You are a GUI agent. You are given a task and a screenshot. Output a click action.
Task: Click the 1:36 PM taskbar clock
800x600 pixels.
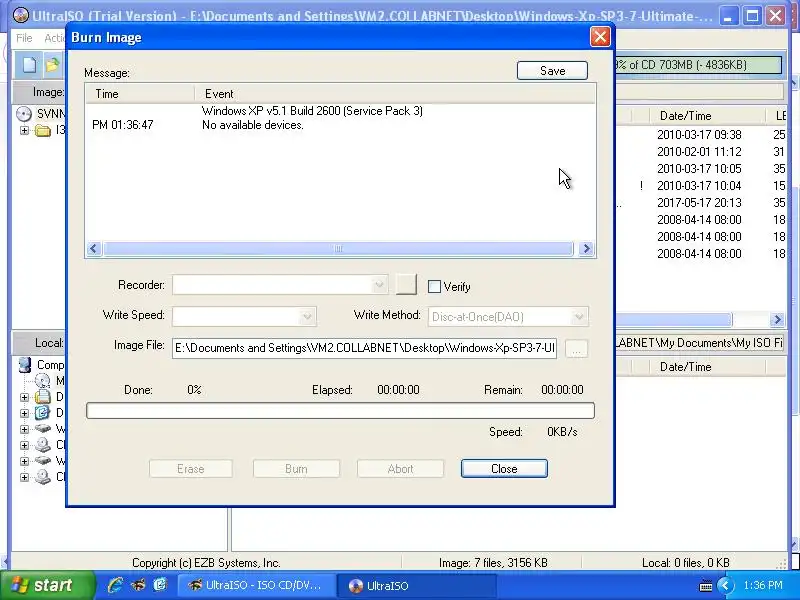[763, 585]
